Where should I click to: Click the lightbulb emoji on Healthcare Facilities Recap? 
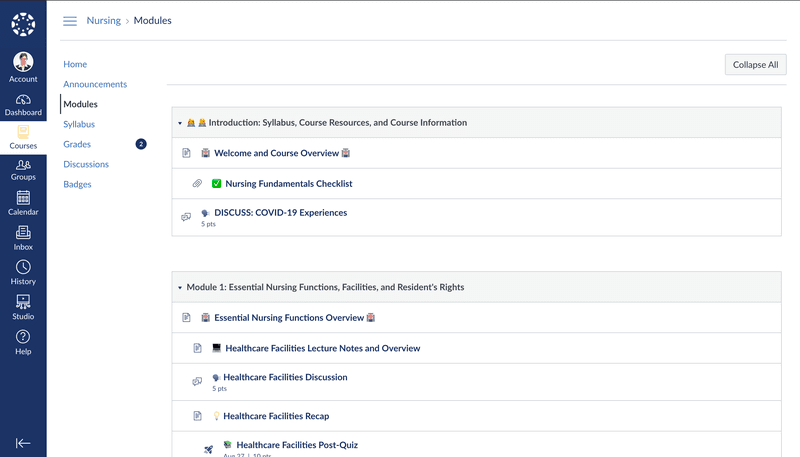(216, 416)
